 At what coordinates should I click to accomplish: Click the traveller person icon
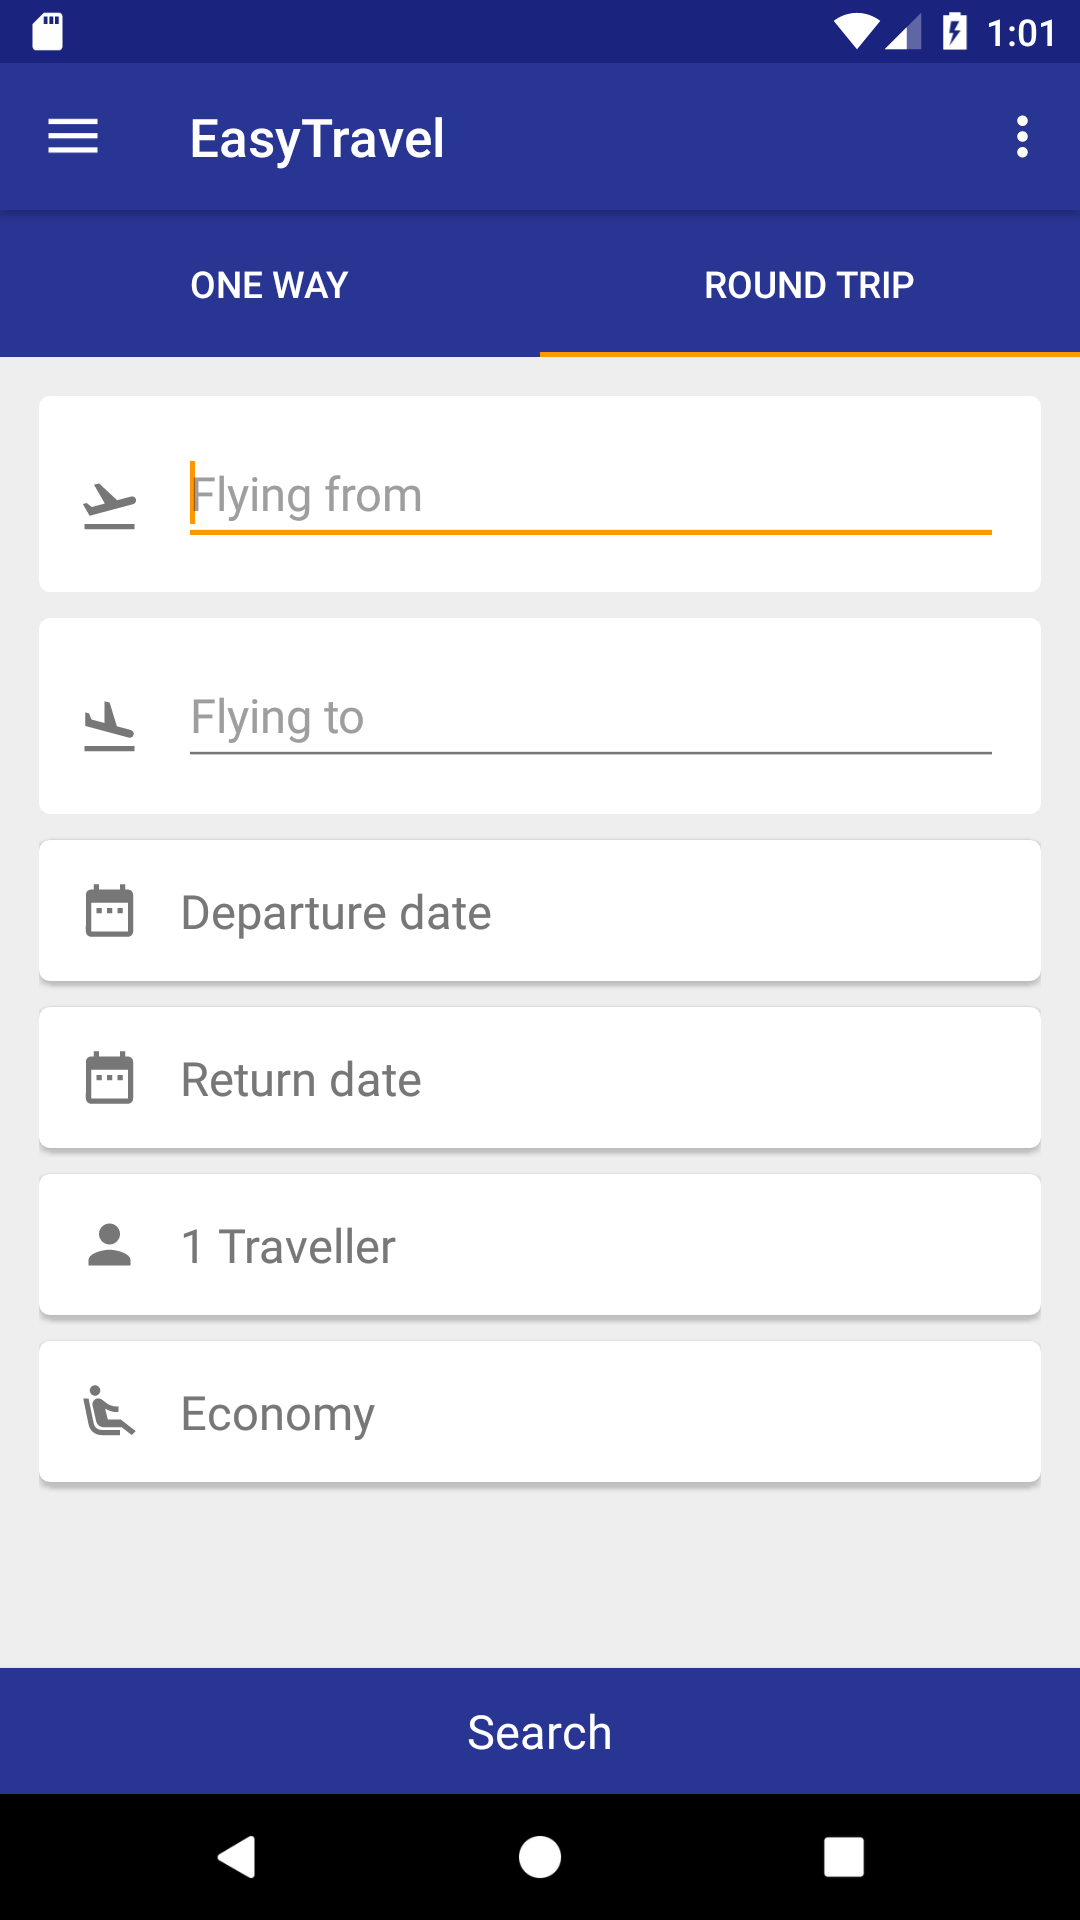[109, 1245]
